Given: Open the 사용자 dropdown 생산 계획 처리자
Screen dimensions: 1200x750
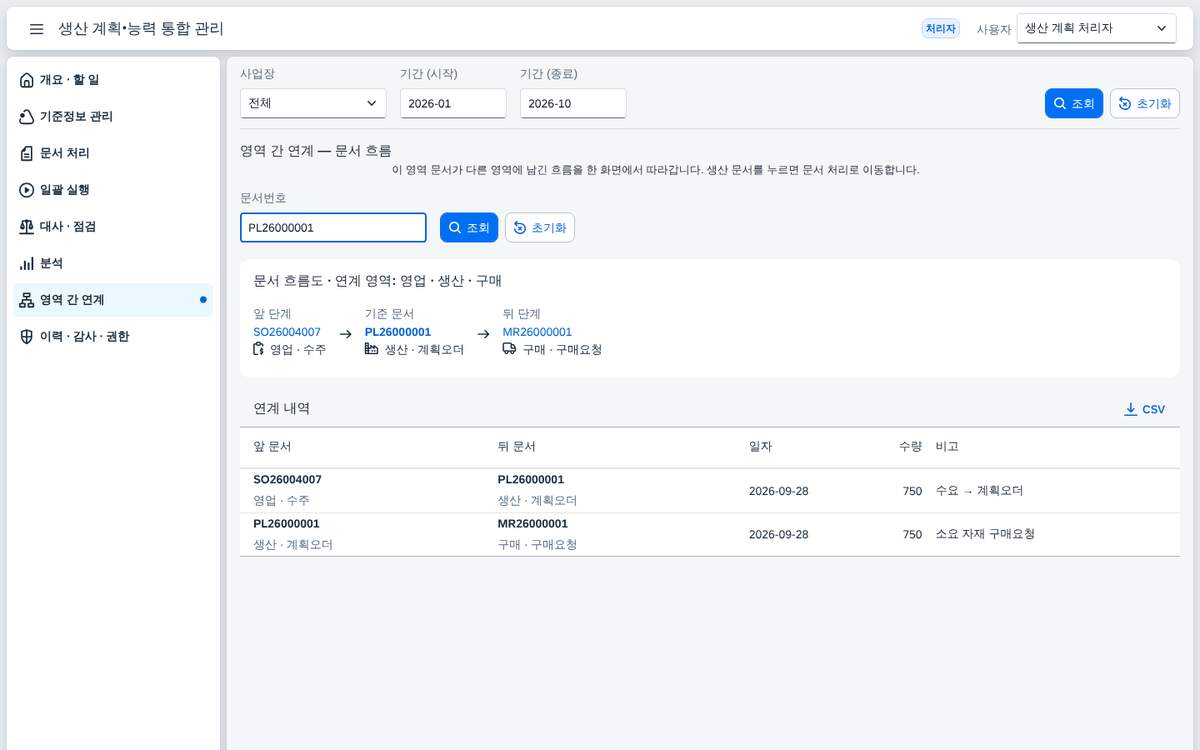Looking at the screenshot, I should pos(1096,29).
